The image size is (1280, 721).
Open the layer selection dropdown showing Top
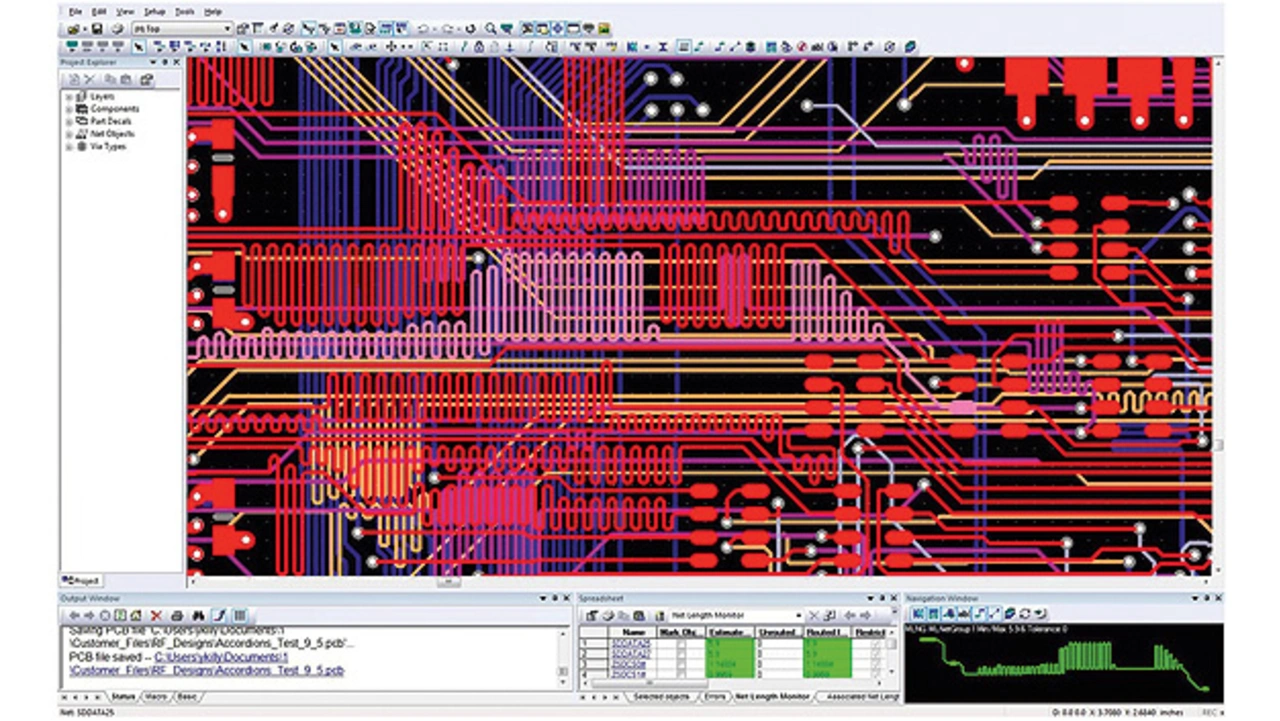(227, 29)
